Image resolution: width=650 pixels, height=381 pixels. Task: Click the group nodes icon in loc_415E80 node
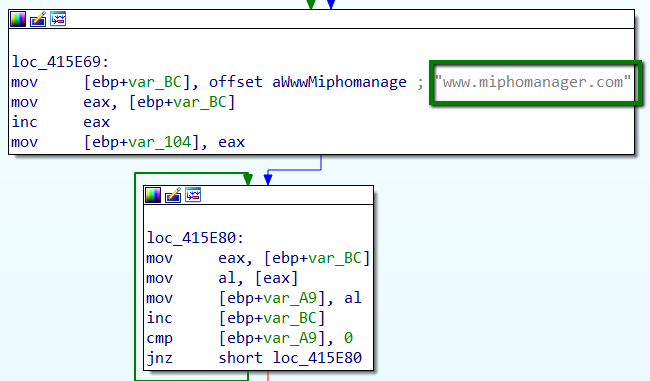click(x=193, y=195)
